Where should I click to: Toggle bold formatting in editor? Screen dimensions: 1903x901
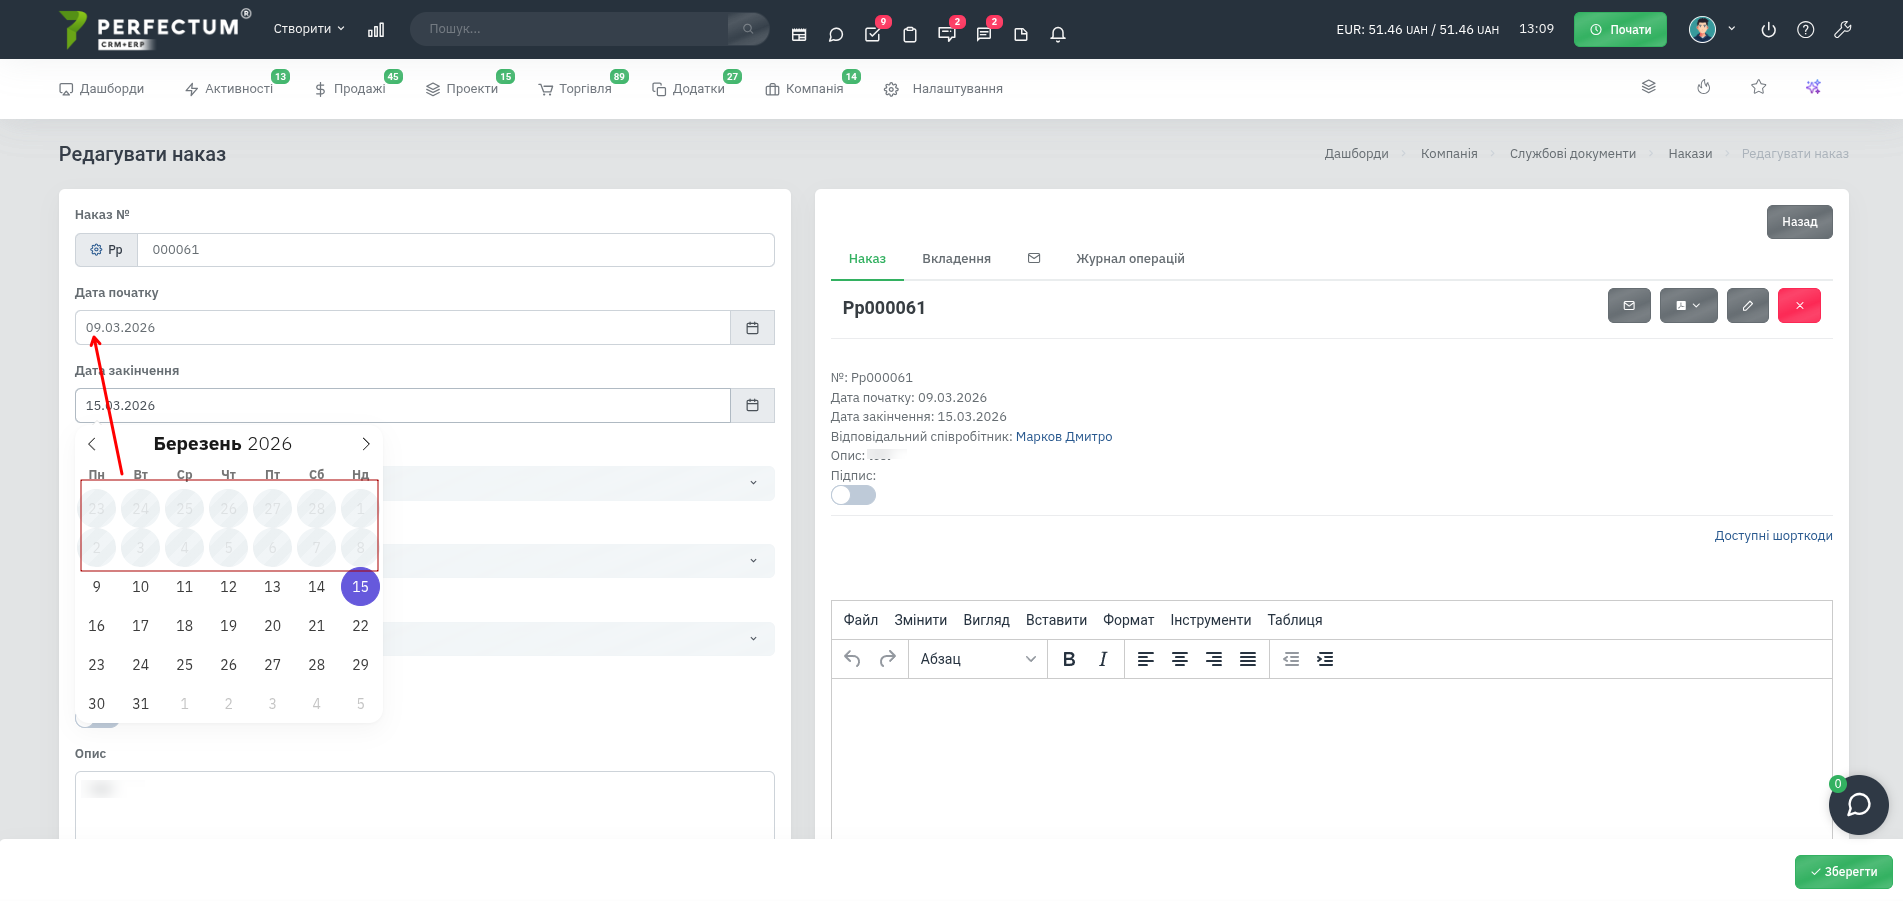(1069, 659)
